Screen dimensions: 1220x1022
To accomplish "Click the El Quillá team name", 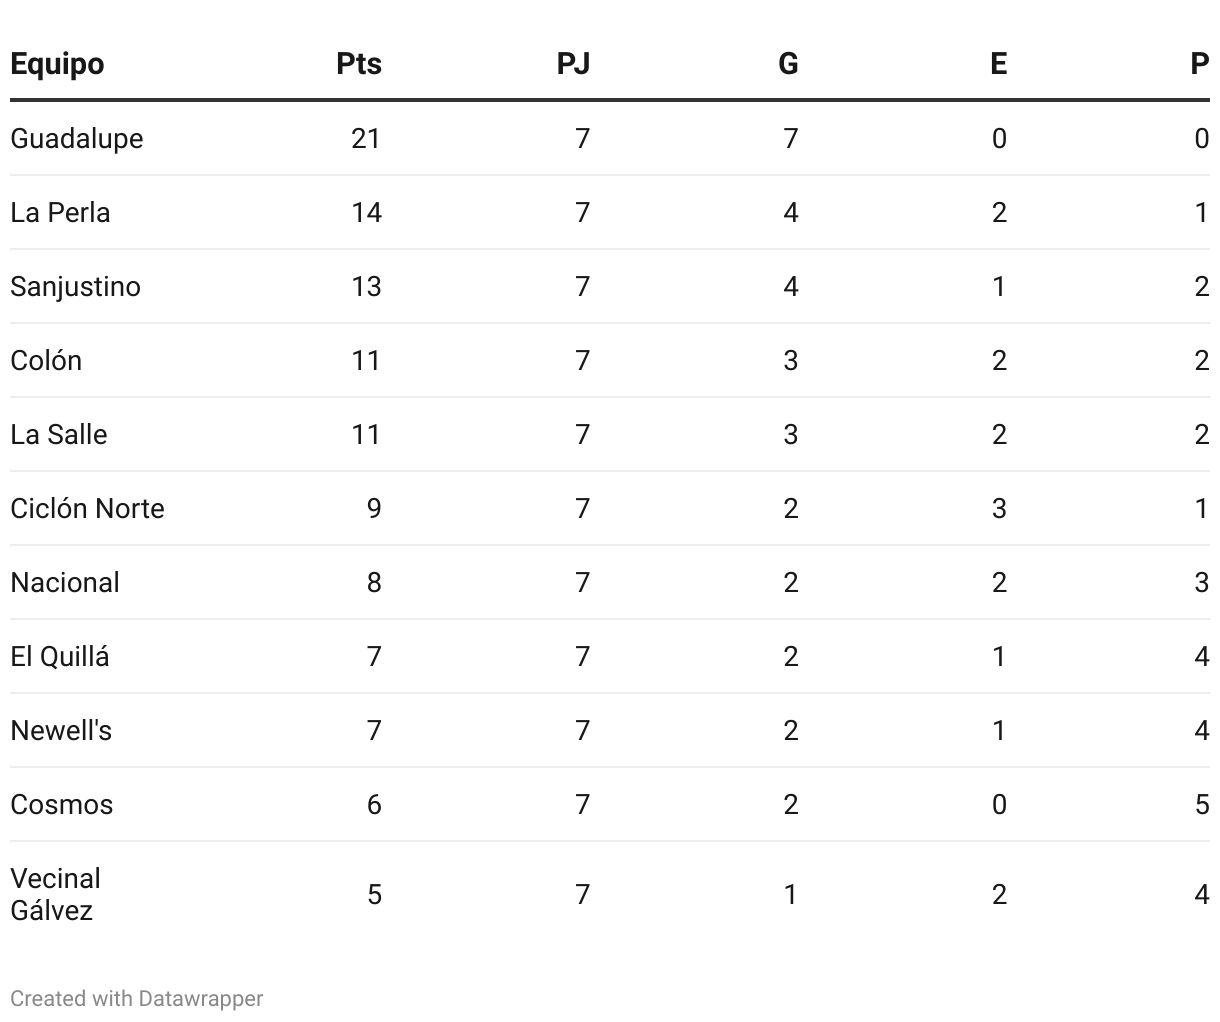I will (x=60, y=656).
